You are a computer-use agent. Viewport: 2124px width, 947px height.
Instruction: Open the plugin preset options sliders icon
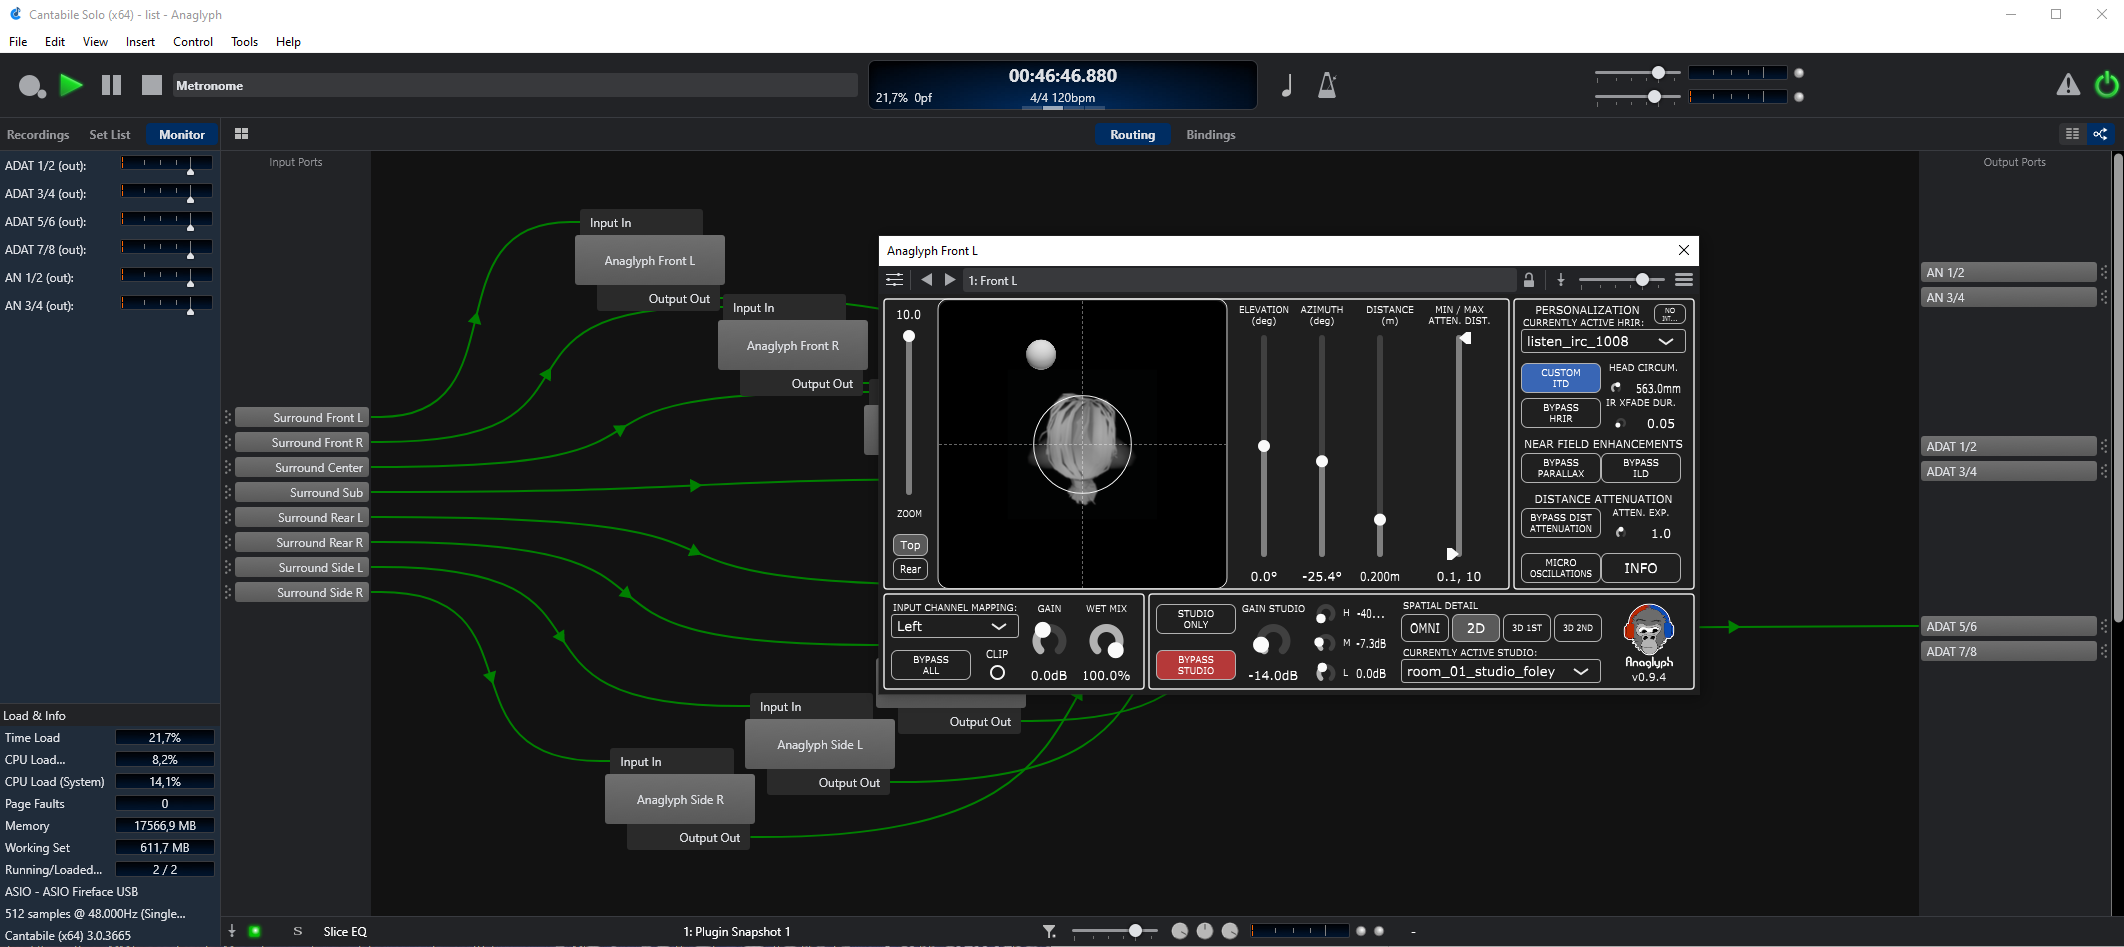(x=895, y=280)
